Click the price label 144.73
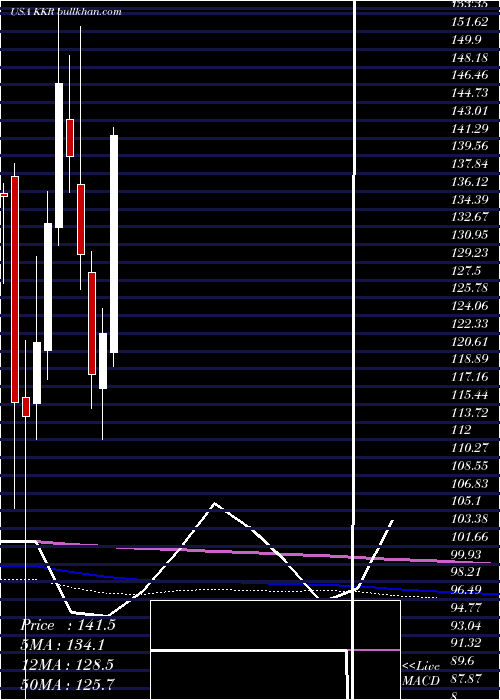 click(469, 93)
